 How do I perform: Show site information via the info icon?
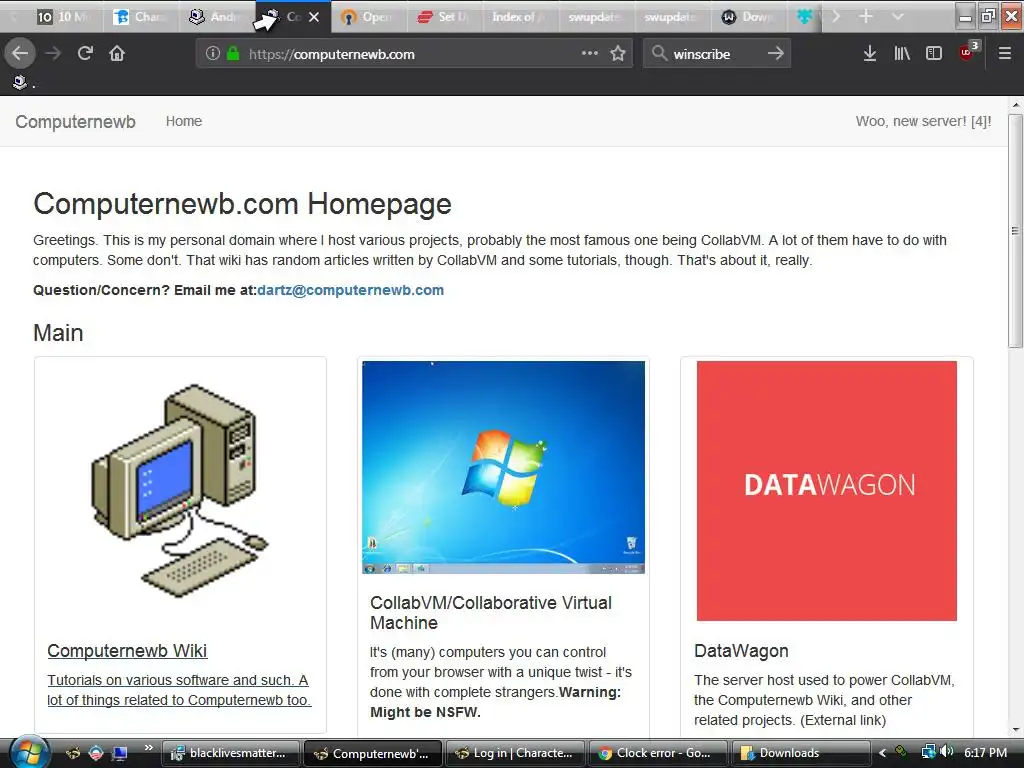(212, 54)
